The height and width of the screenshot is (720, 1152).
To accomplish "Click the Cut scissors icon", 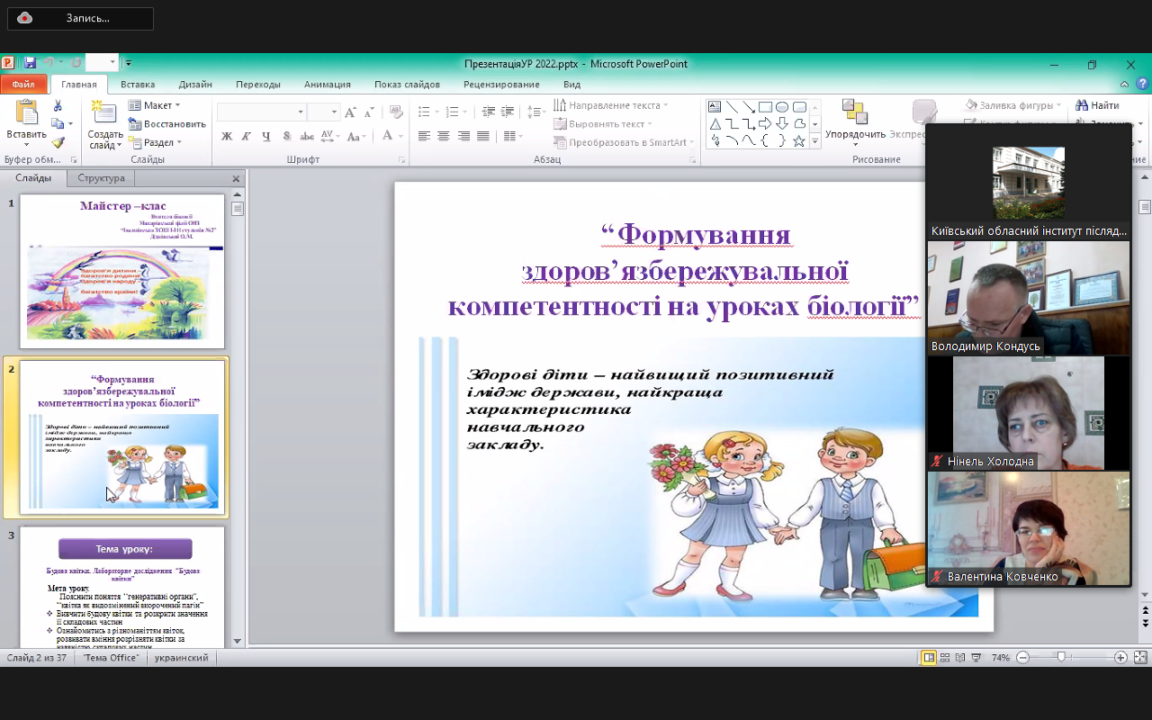I will [58, 106].
